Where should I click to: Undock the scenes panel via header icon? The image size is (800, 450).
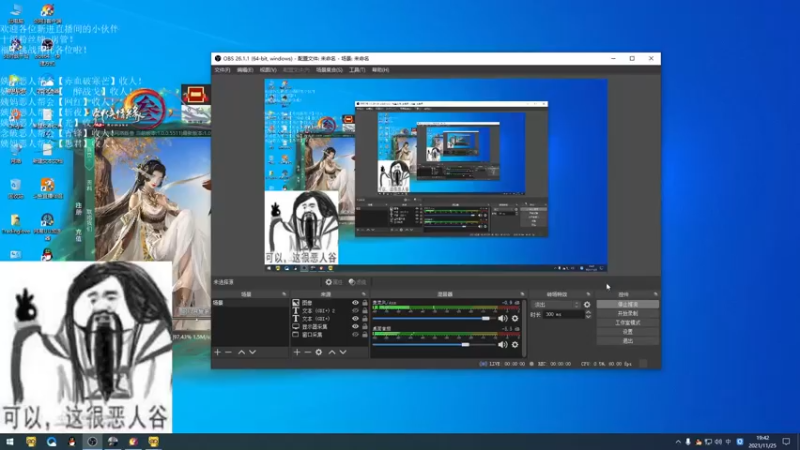[x=284, y=294]
